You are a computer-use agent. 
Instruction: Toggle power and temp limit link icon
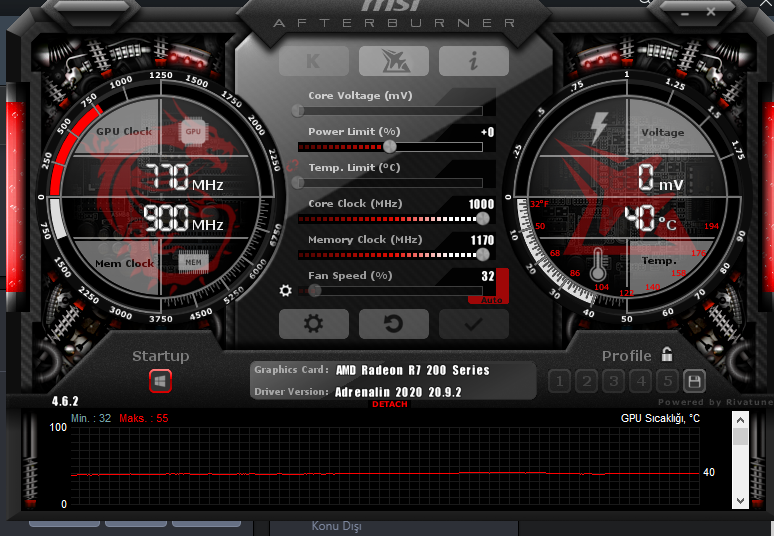[292, 165]
